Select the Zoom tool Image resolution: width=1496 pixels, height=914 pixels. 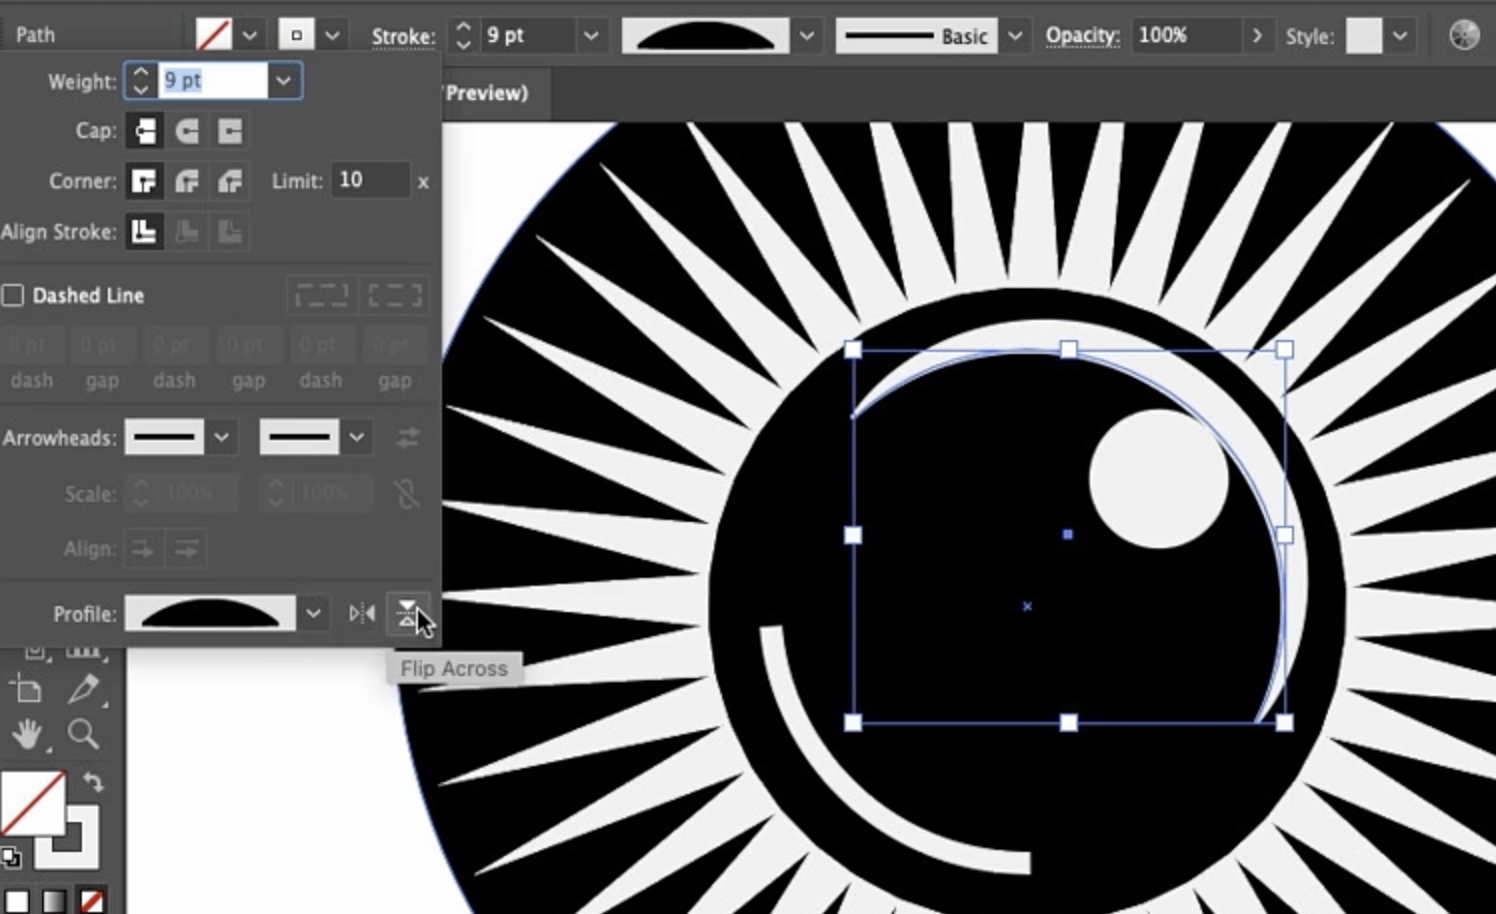83,735
